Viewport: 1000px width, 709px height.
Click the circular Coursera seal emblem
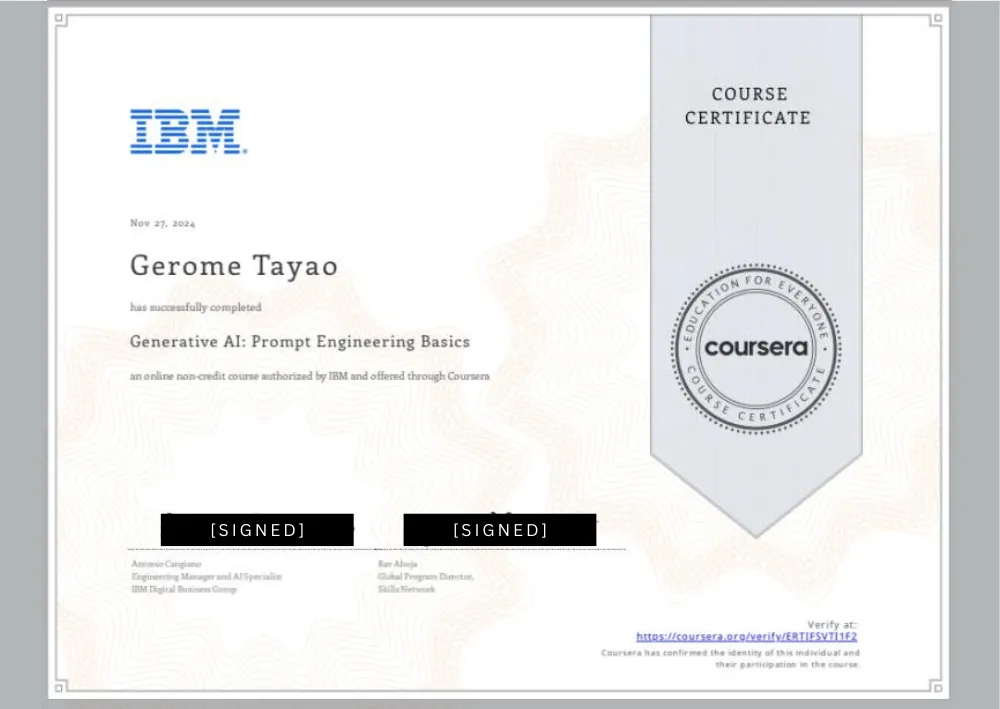[755, 348]
